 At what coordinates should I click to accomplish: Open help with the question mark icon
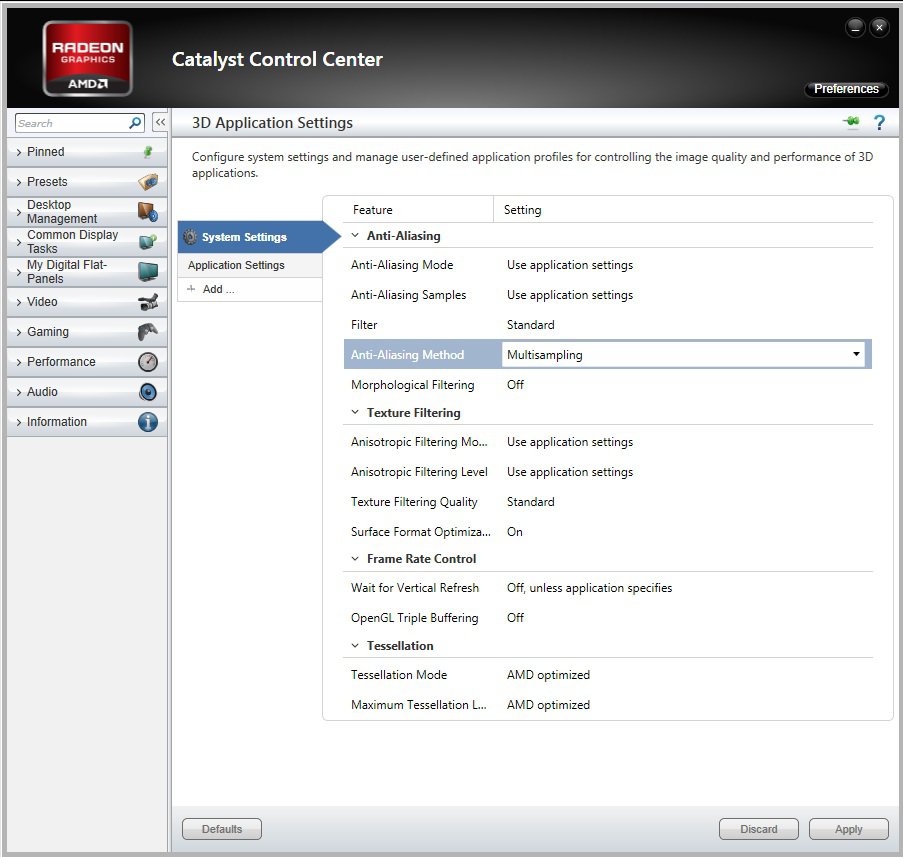tap(879, 122)
